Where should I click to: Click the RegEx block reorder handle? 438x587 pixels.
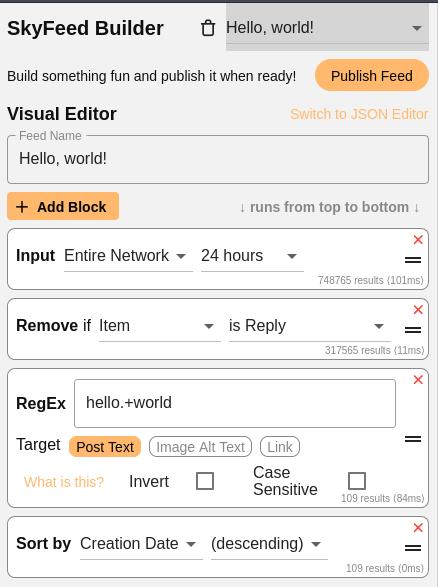[x=413, y=439]
